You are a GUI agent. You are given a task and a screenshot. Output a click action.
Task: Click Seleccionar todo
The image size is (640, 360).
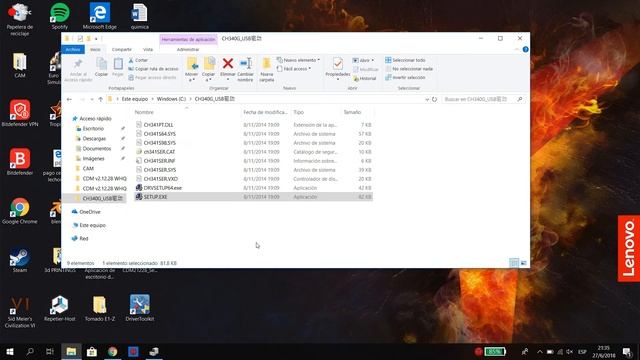coord(405,60)
